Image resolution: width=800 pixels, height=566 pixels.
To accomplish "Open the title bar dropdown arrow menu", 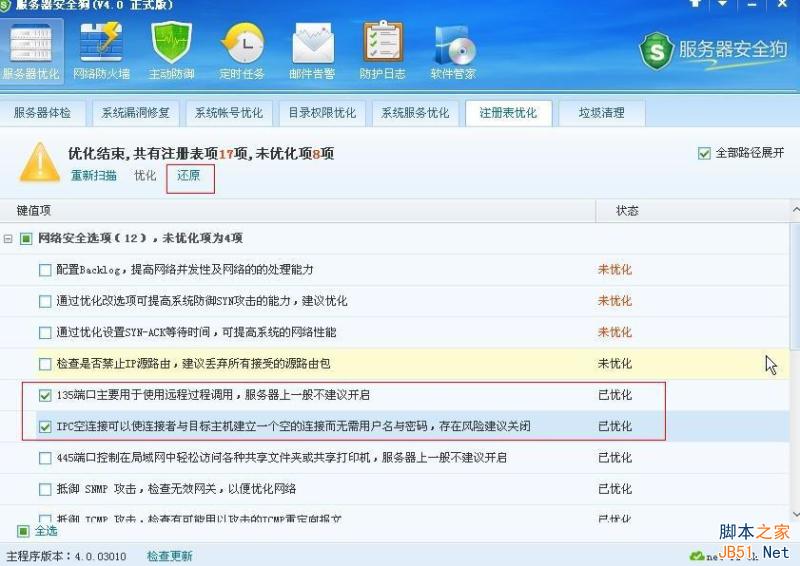I will pos(722,4).
